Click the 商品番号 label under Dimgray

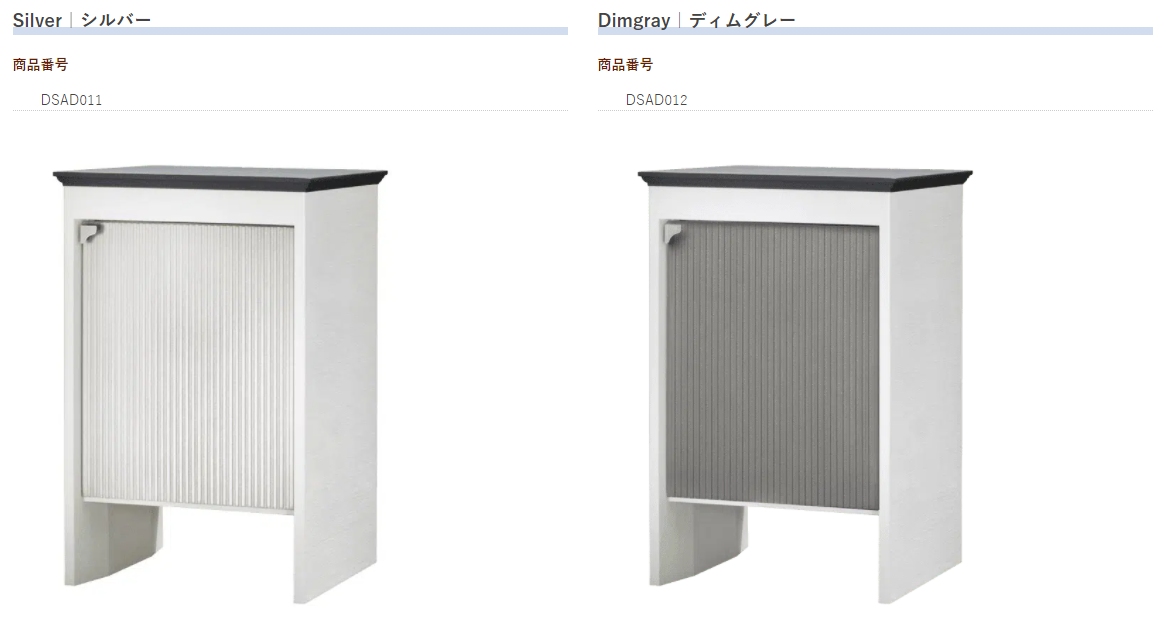pyautogui.click(x=625, y=65)
